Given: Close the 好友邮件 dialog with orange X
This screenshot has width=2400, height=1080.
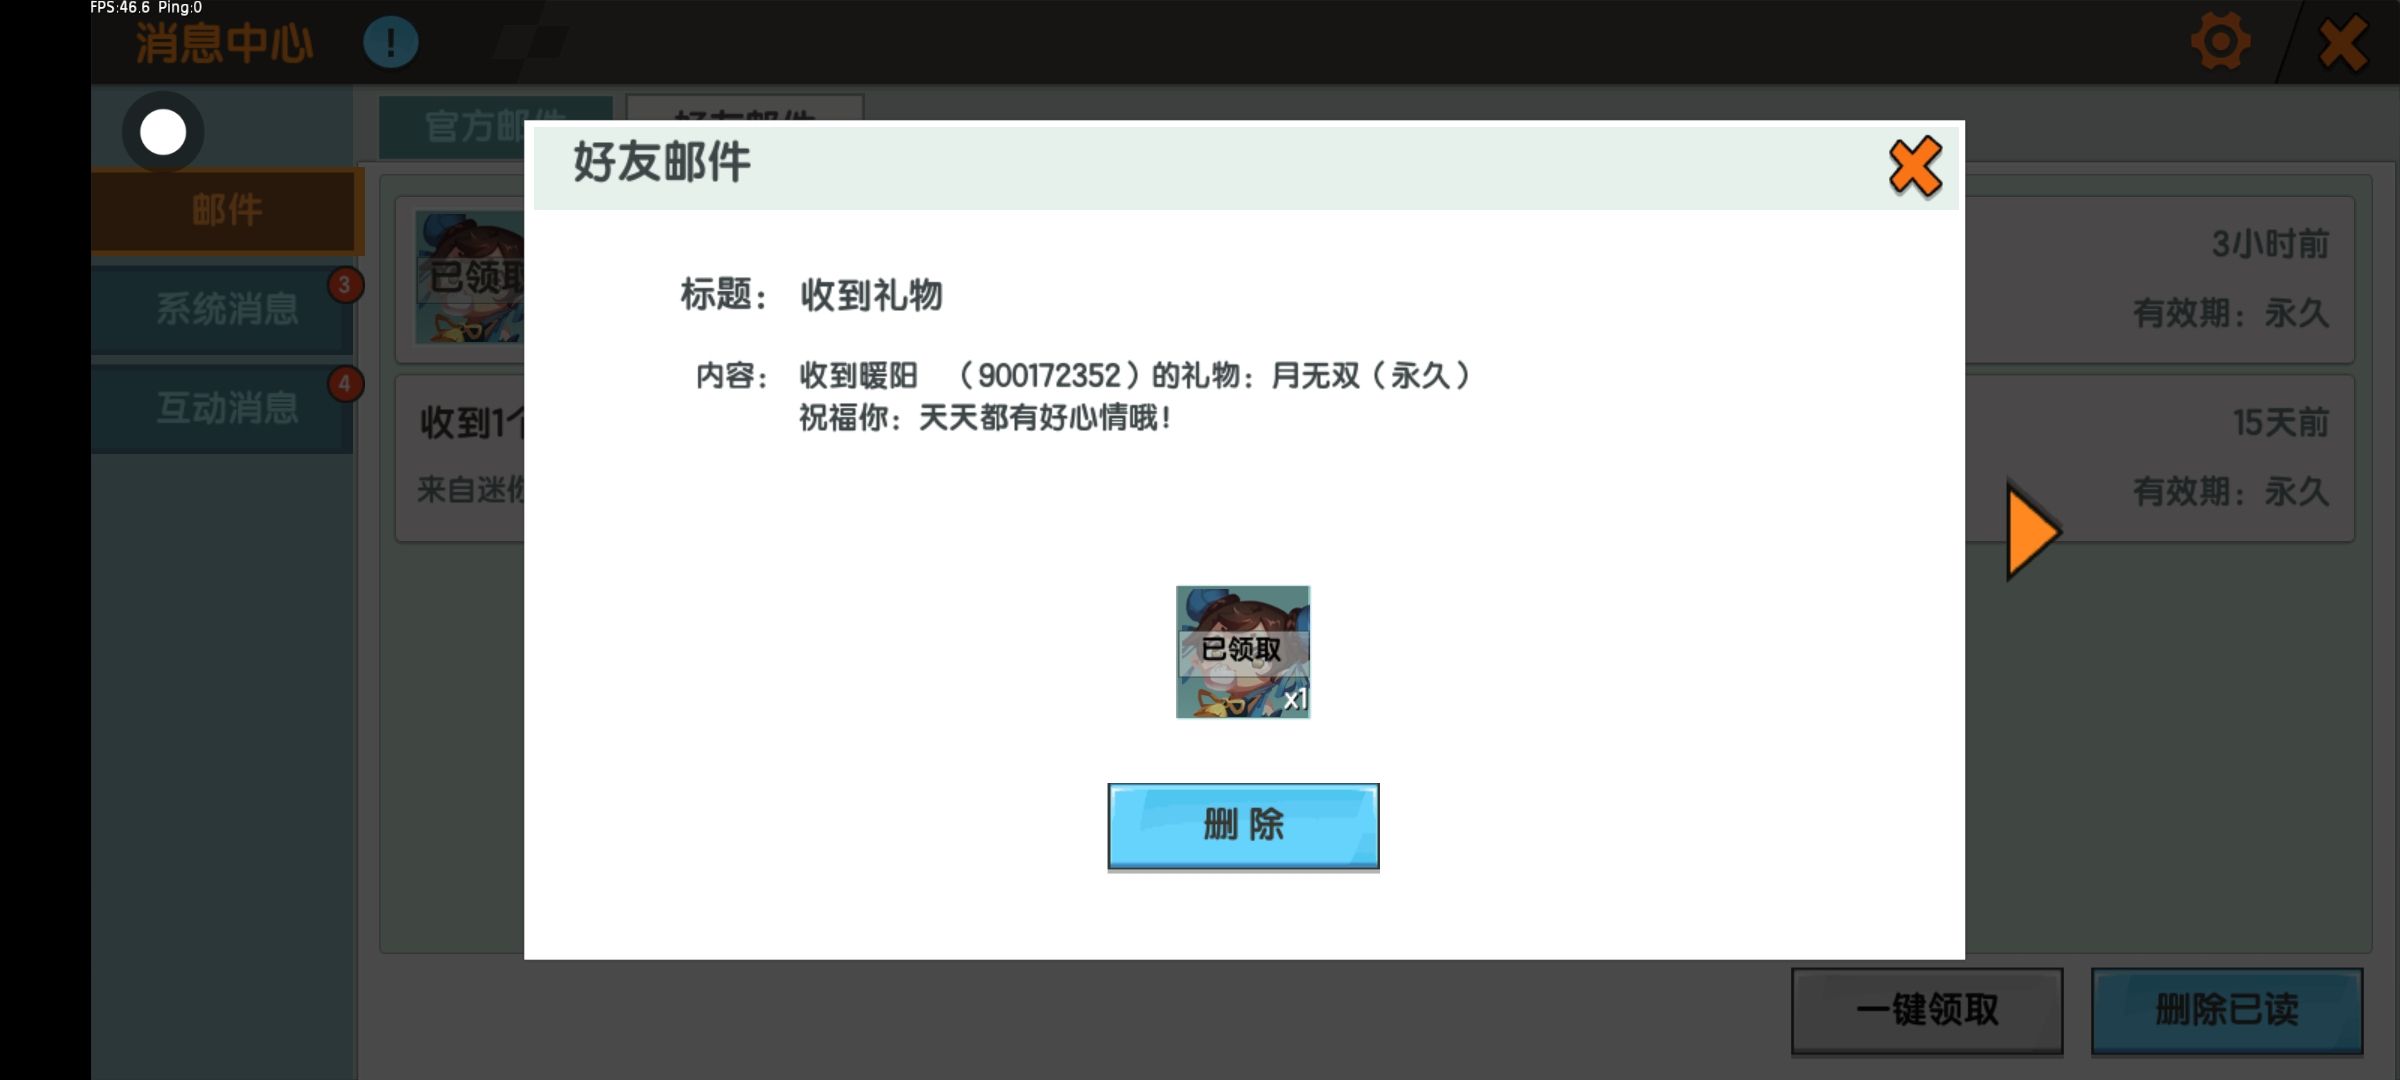Looking at the screenshot, I should (x=1914, y=167).
